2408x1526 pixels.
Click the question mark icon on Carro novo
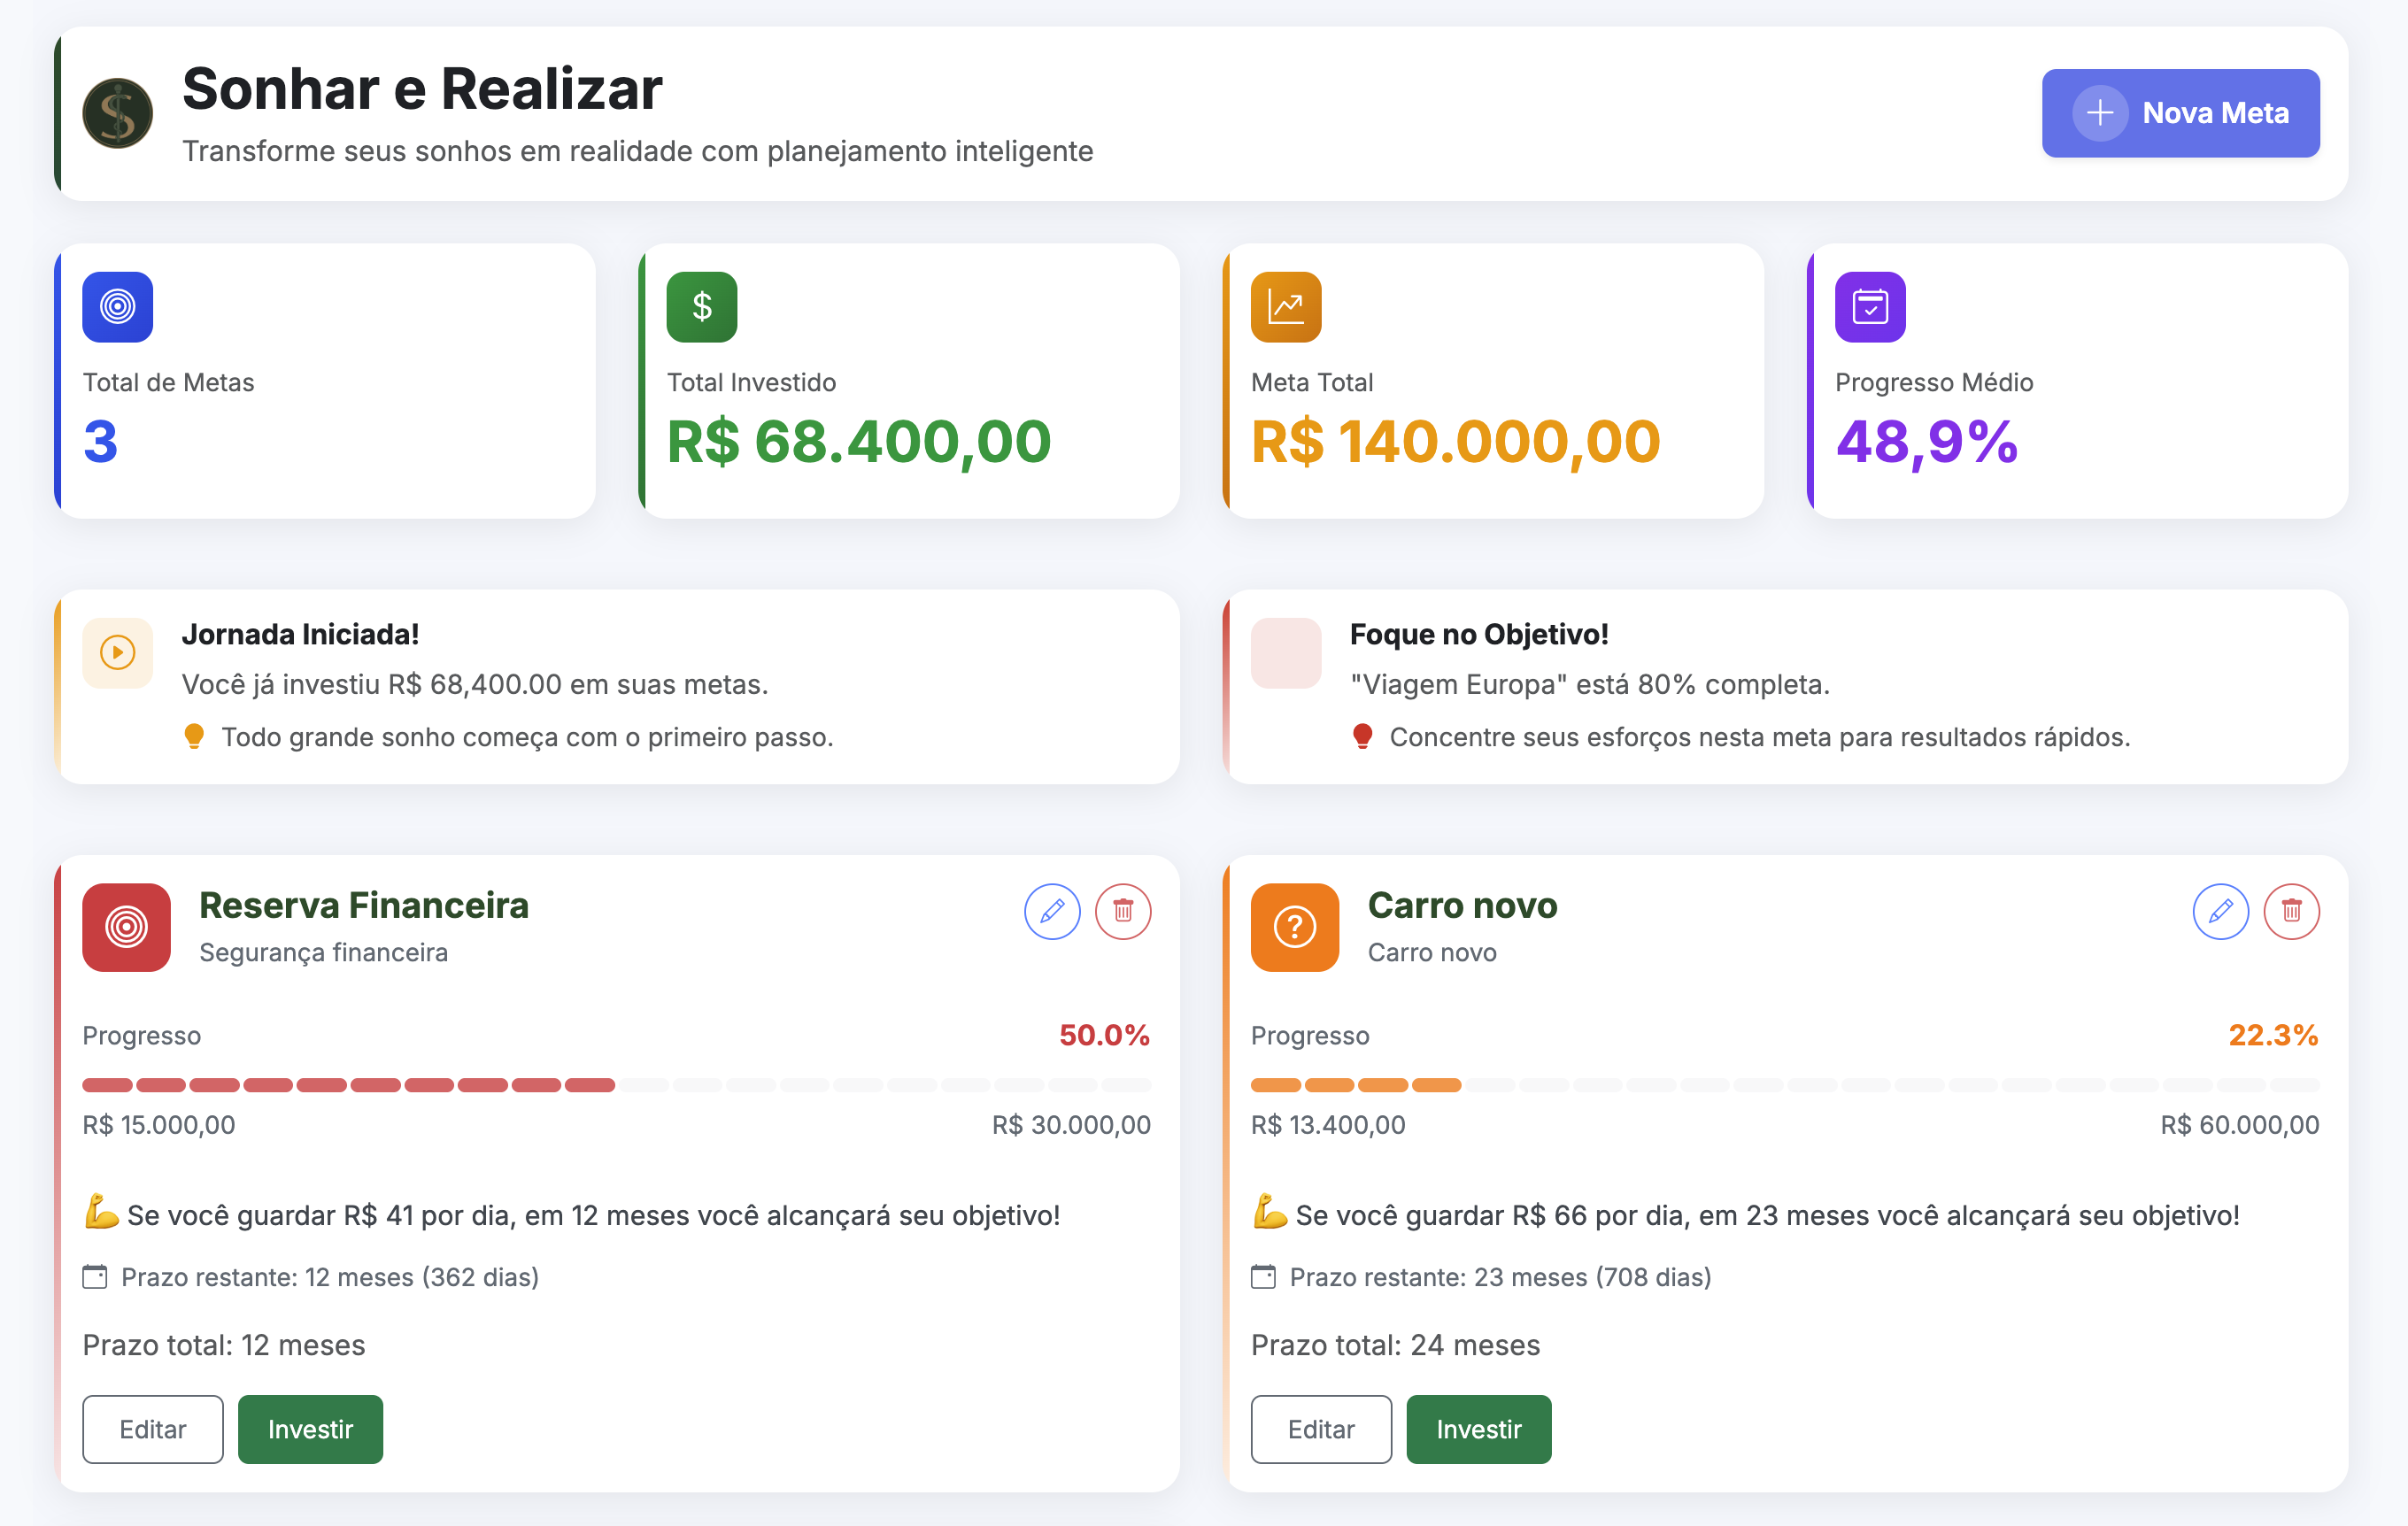(1295, 928)
